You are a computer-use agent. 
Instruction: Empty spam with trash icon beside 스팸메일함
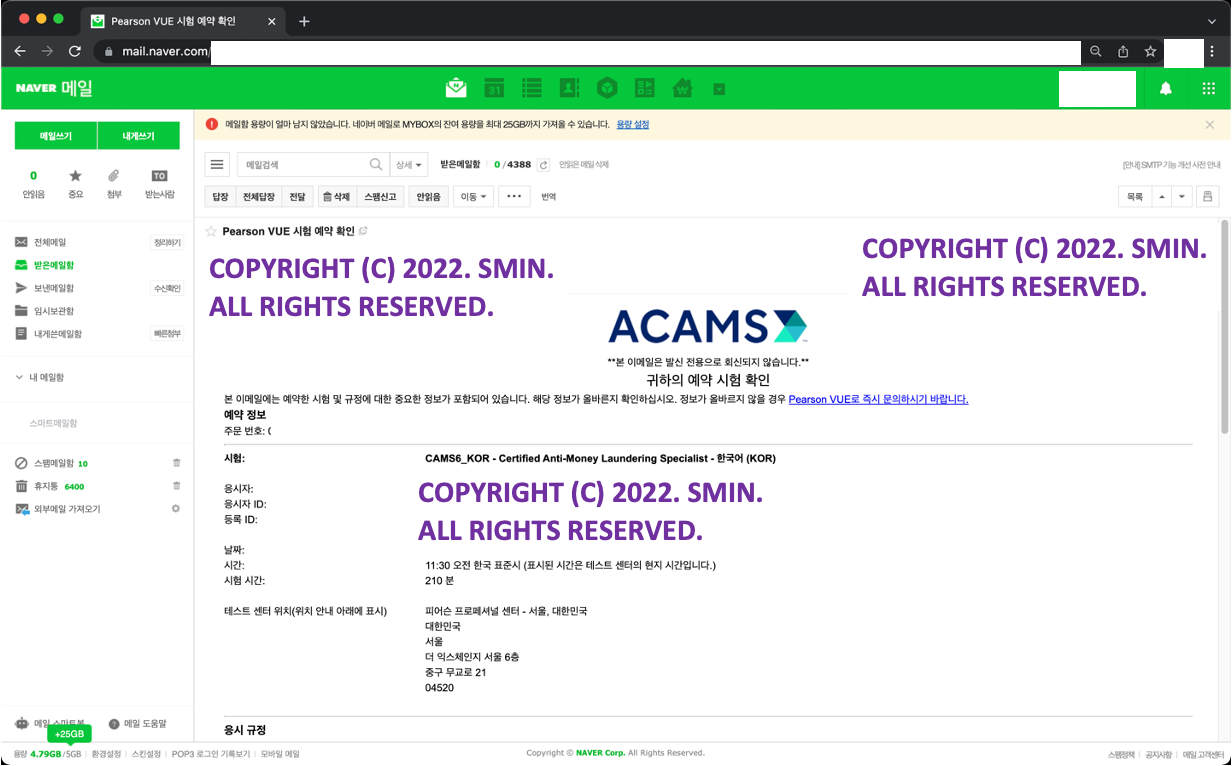point(176,463)
